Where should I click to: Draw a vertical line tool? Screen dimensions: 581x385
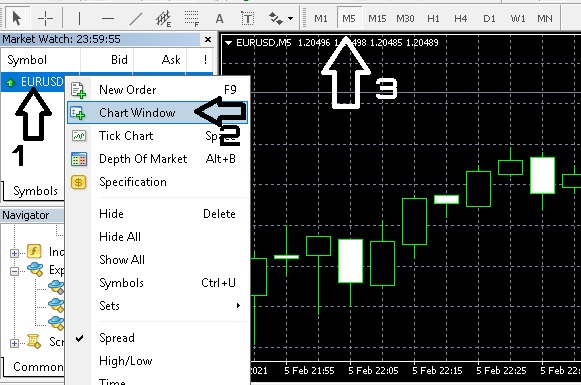coord(79,18)
